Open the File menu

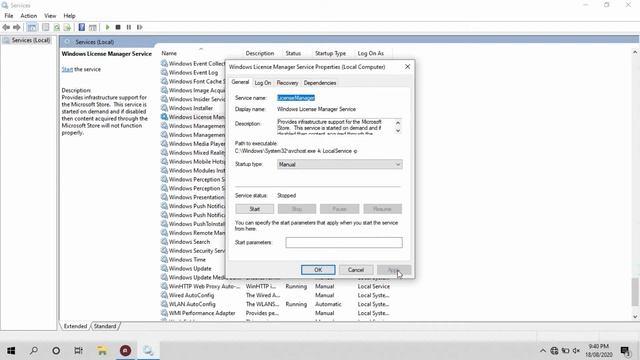click(x=9, y=16)
